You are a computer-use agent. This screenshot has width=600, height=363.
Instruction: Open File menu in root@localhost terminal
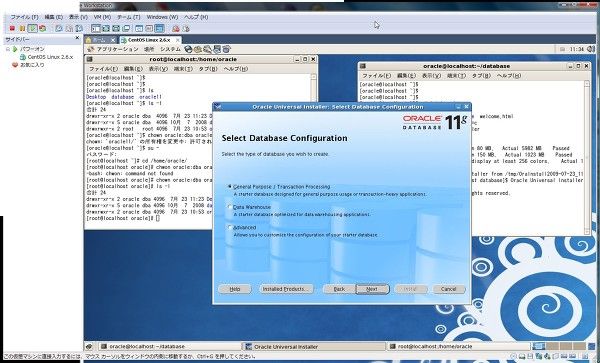tap(103, 69)
